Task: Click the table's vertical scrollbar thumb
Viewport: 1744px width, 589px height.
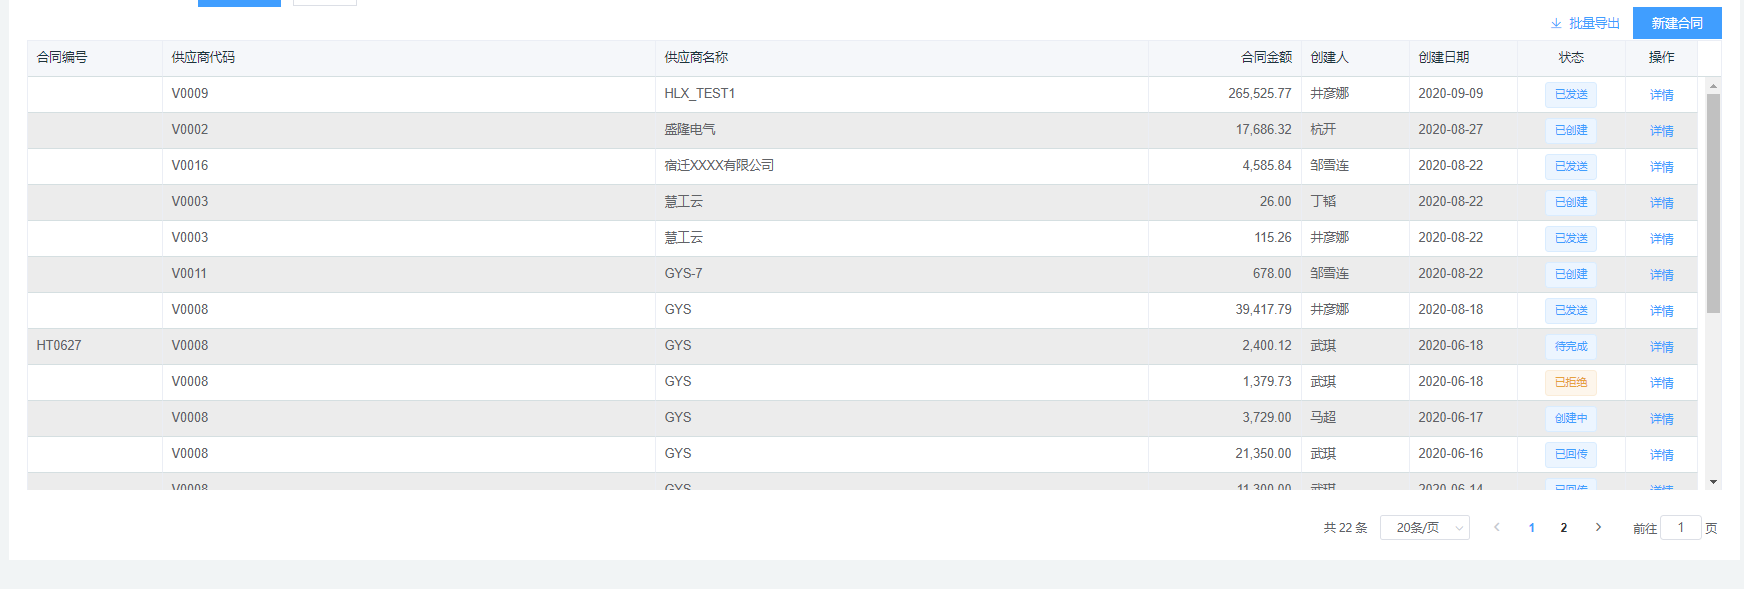Action: click(x=1713, y=200)
